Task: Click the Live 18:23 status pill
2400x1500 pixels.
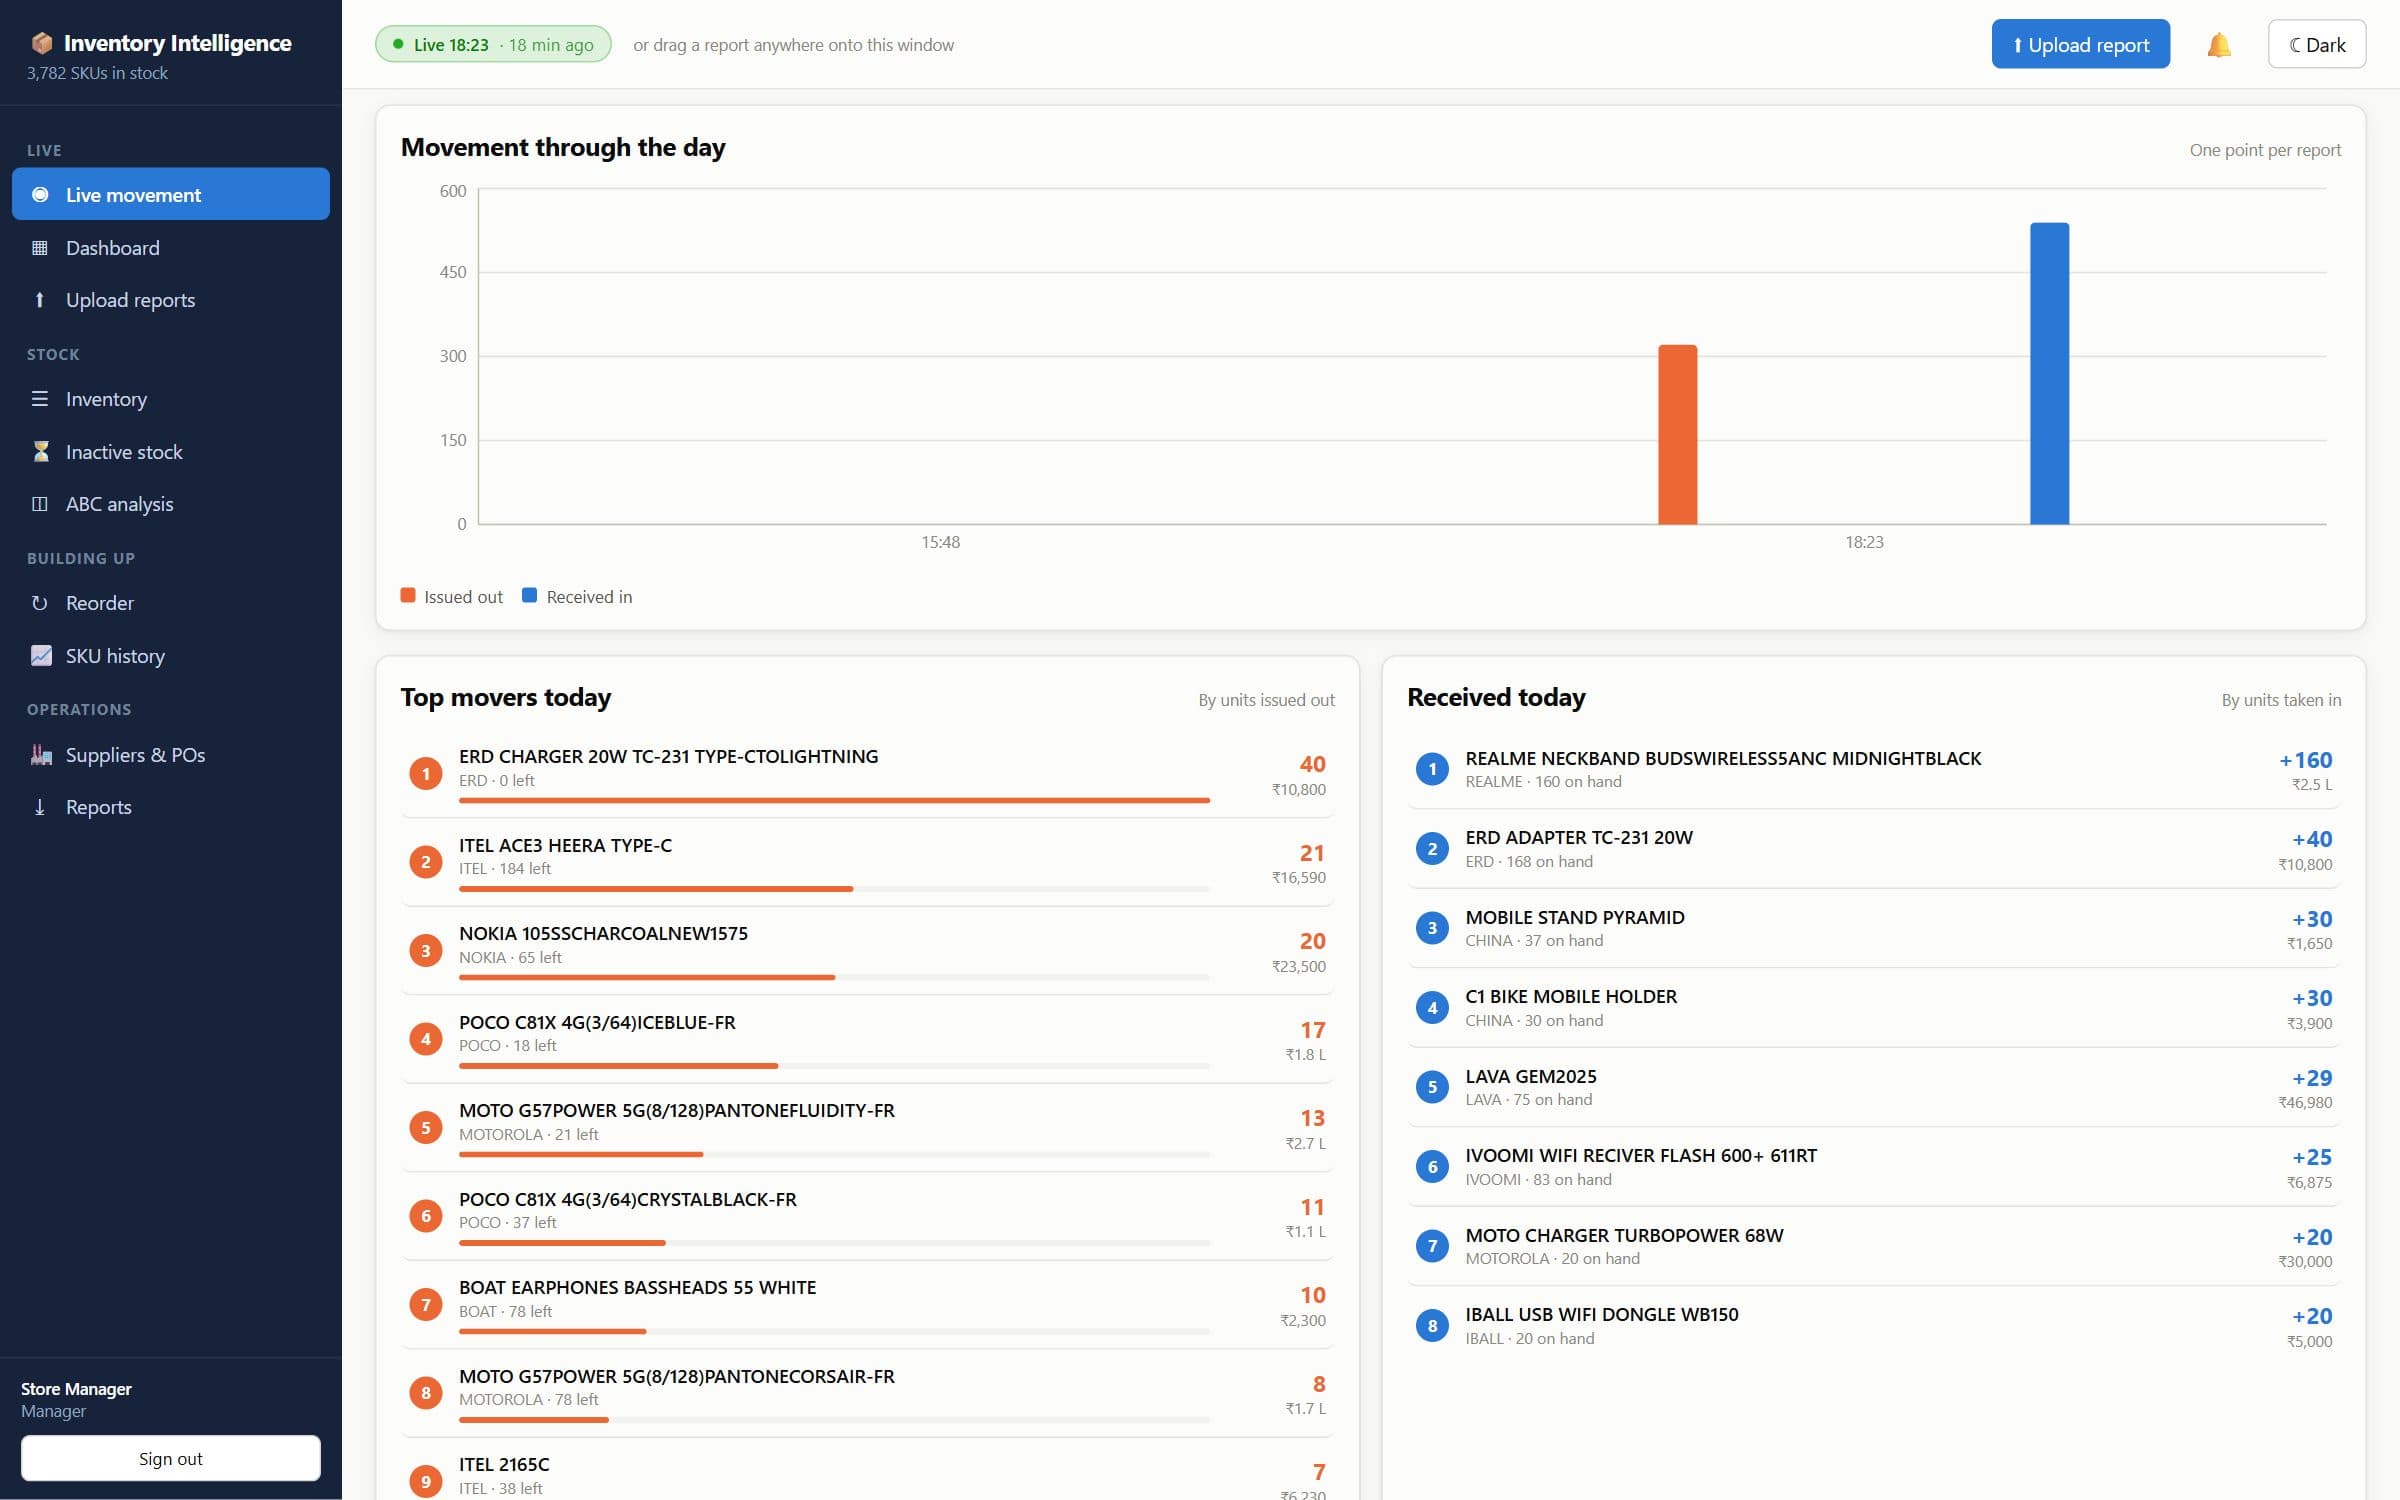Action: point(493,45)
